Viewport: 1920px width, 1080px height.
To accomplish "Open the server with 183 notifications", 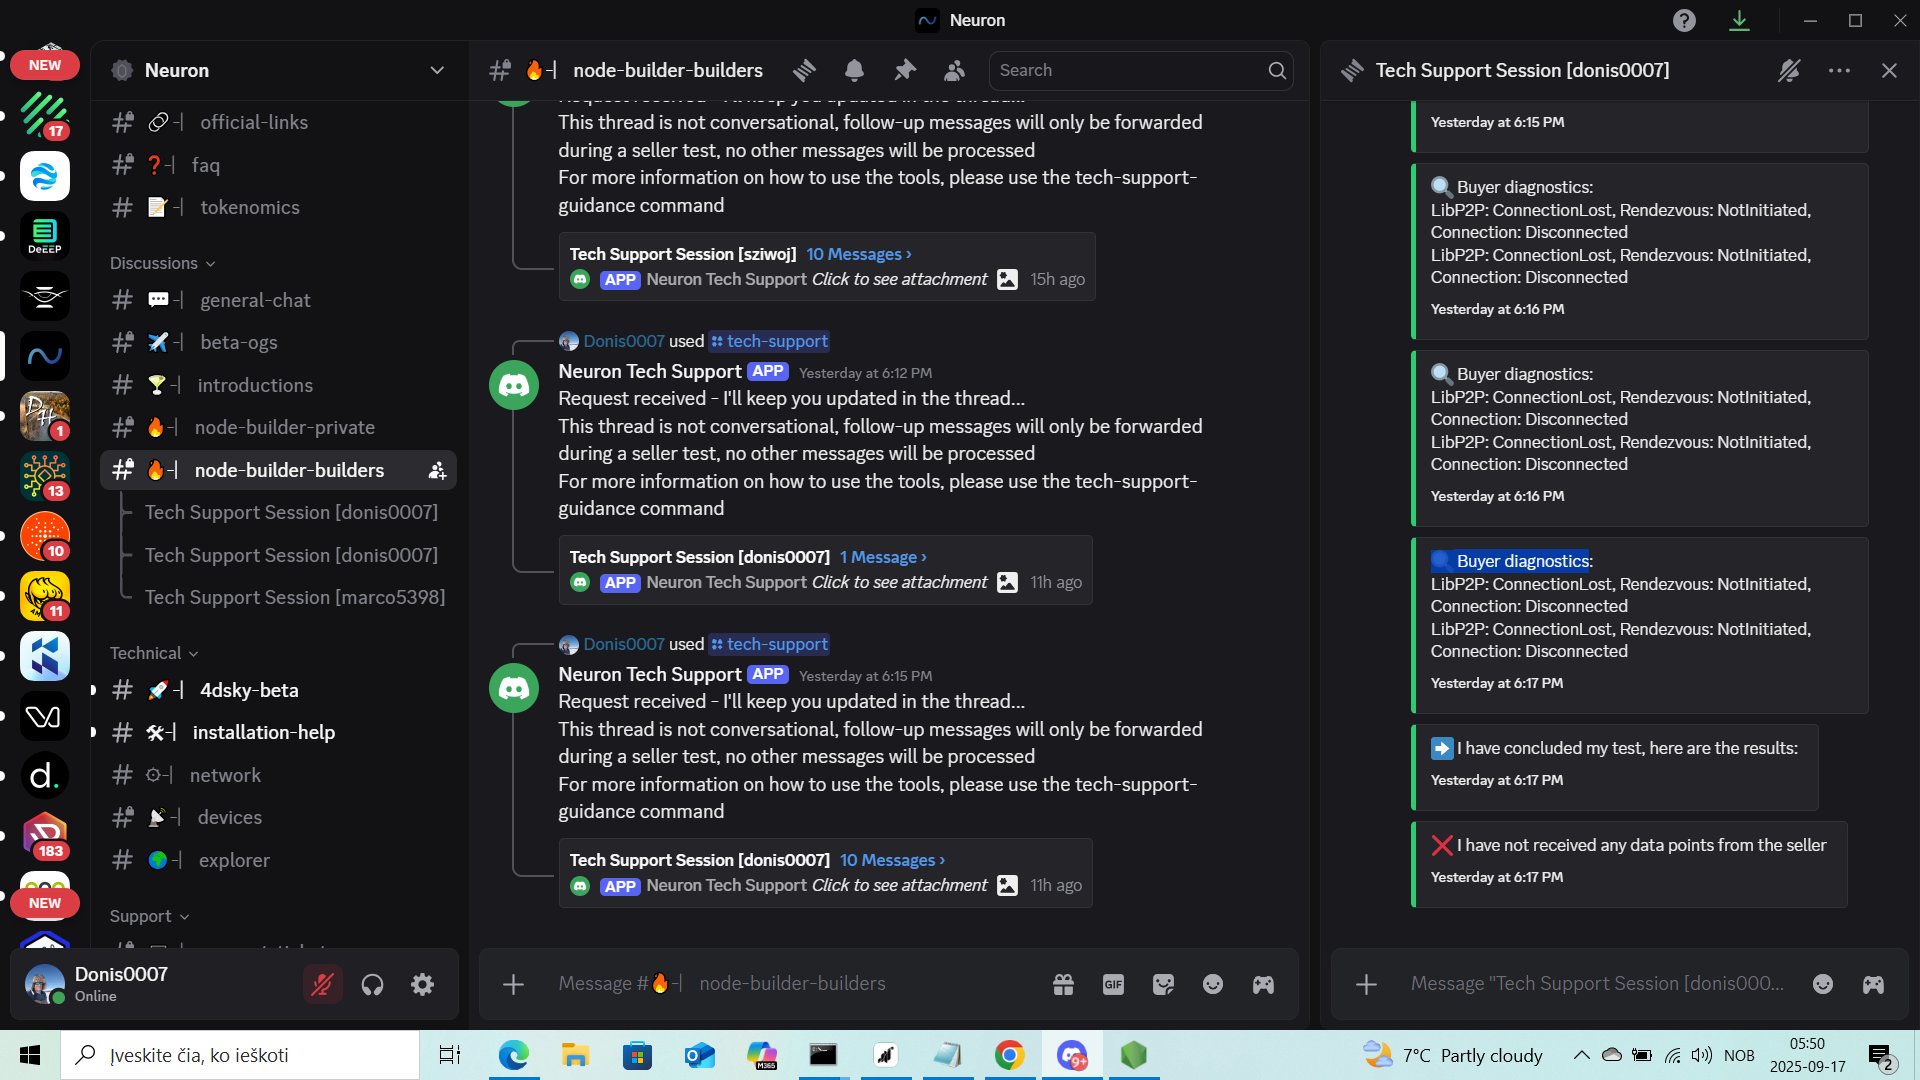I will point(45,836).
